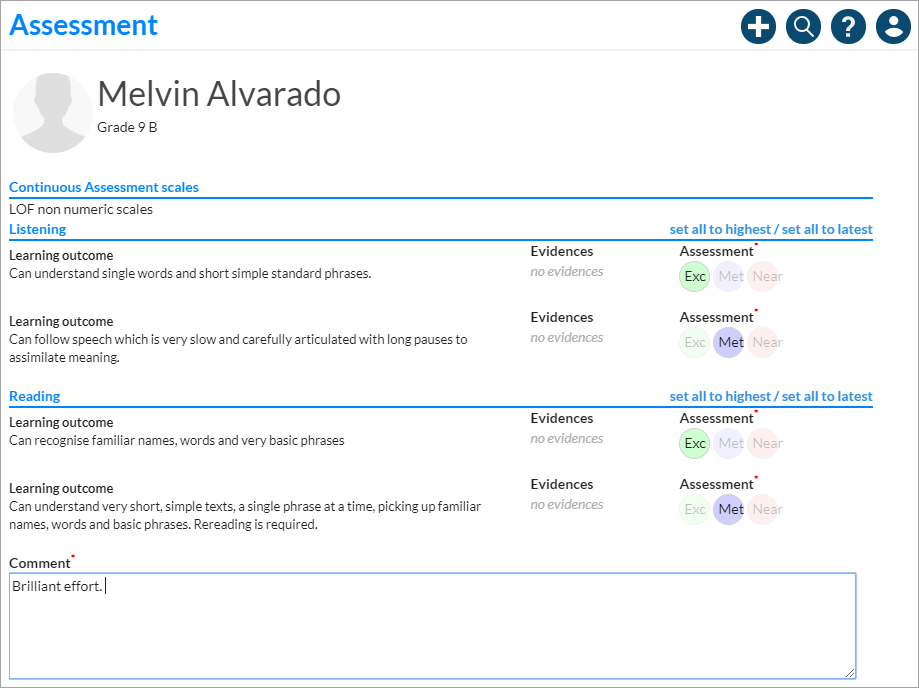Click inside the Comment text area
This screenshot has height=688, width=919.
click(433, 626)
